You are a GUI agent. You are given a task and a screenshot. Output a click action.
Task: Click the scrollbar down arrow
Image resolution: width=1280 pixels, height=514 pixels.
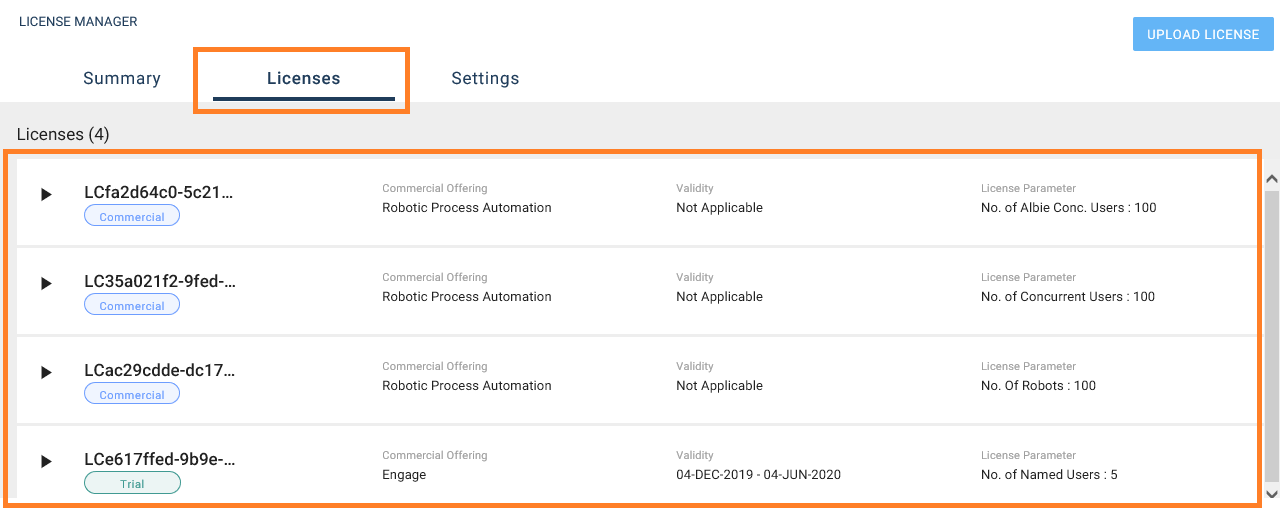click(1272, 494)
